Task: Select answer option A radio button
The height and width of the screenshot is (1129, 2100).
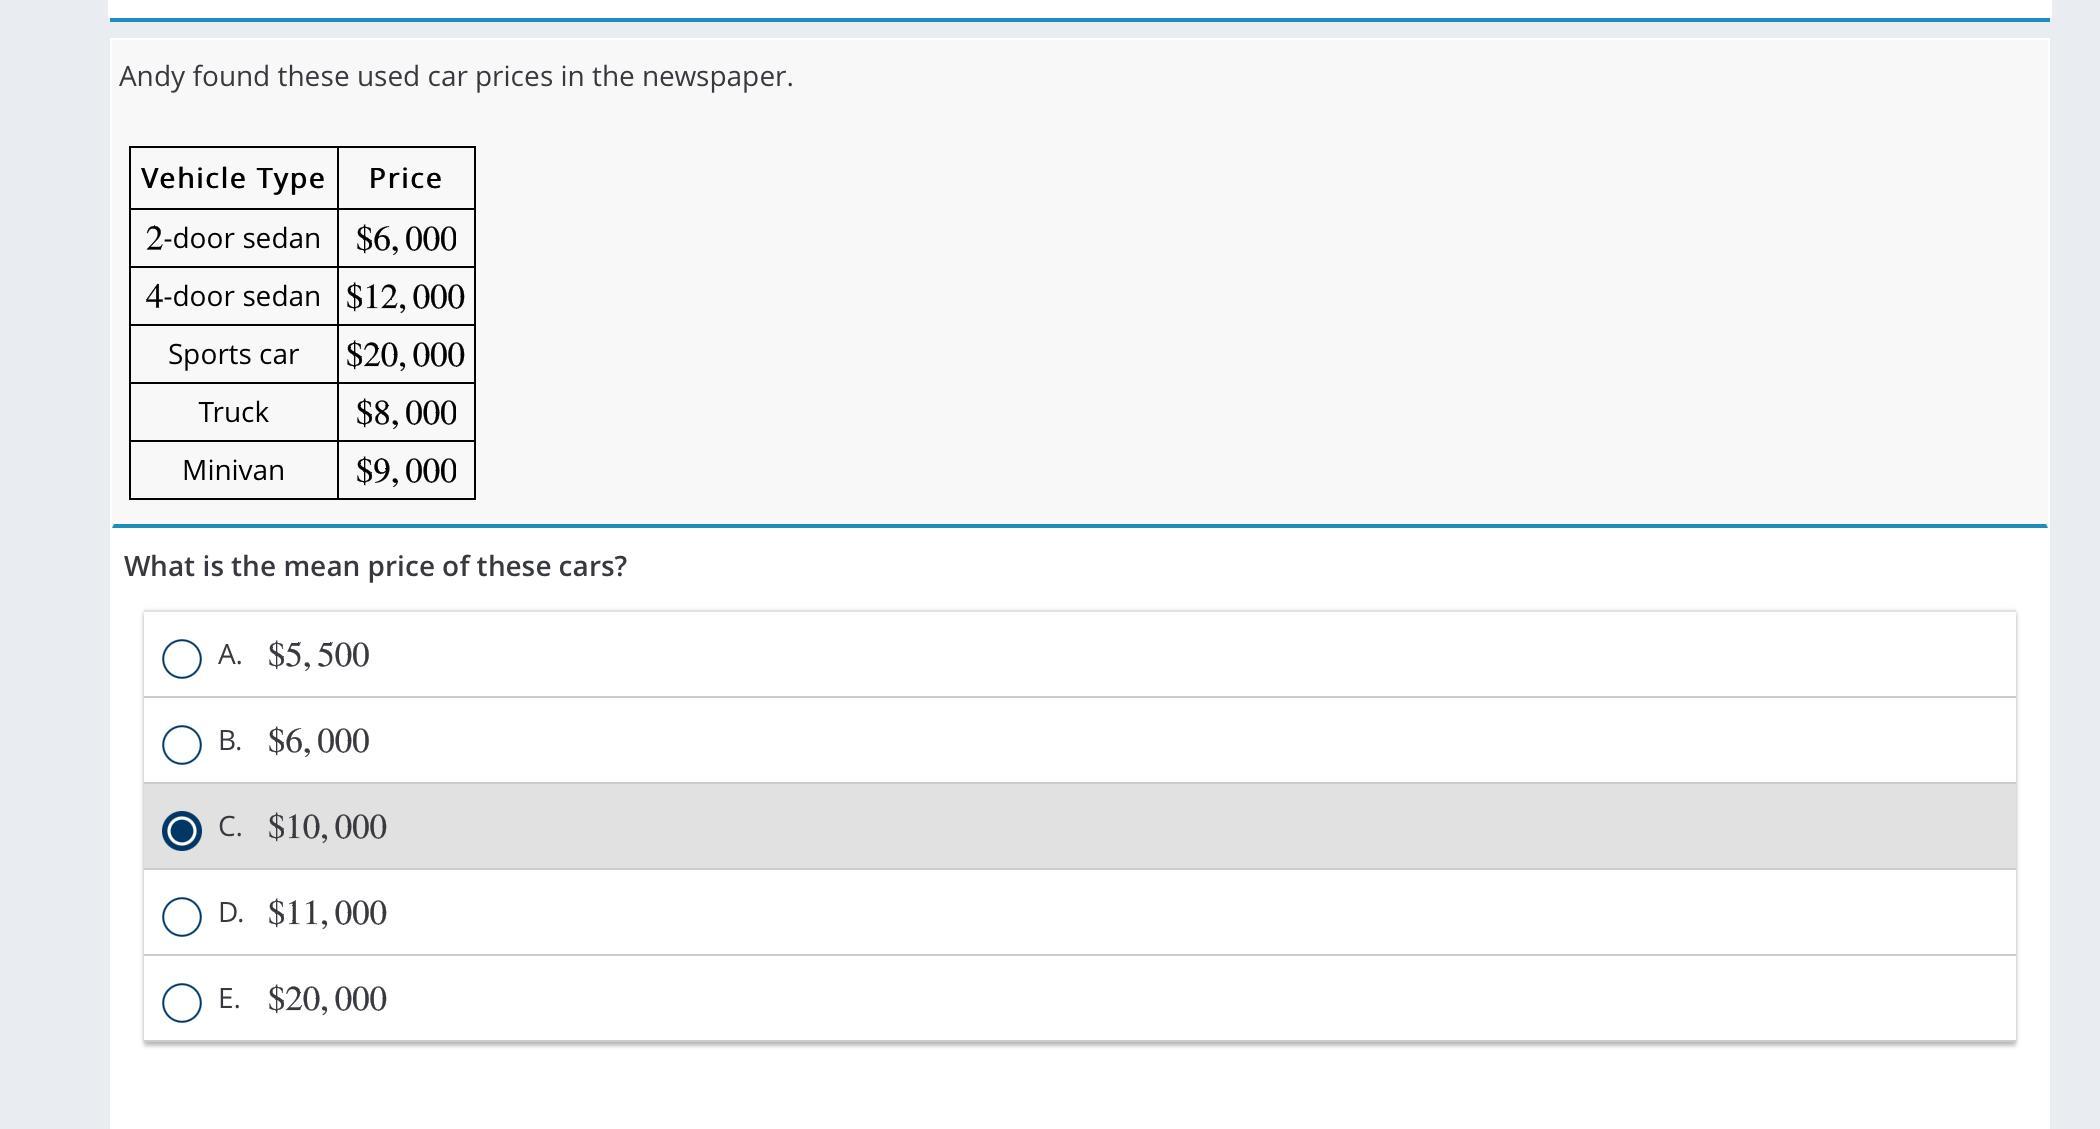Action: click(182, 658)
